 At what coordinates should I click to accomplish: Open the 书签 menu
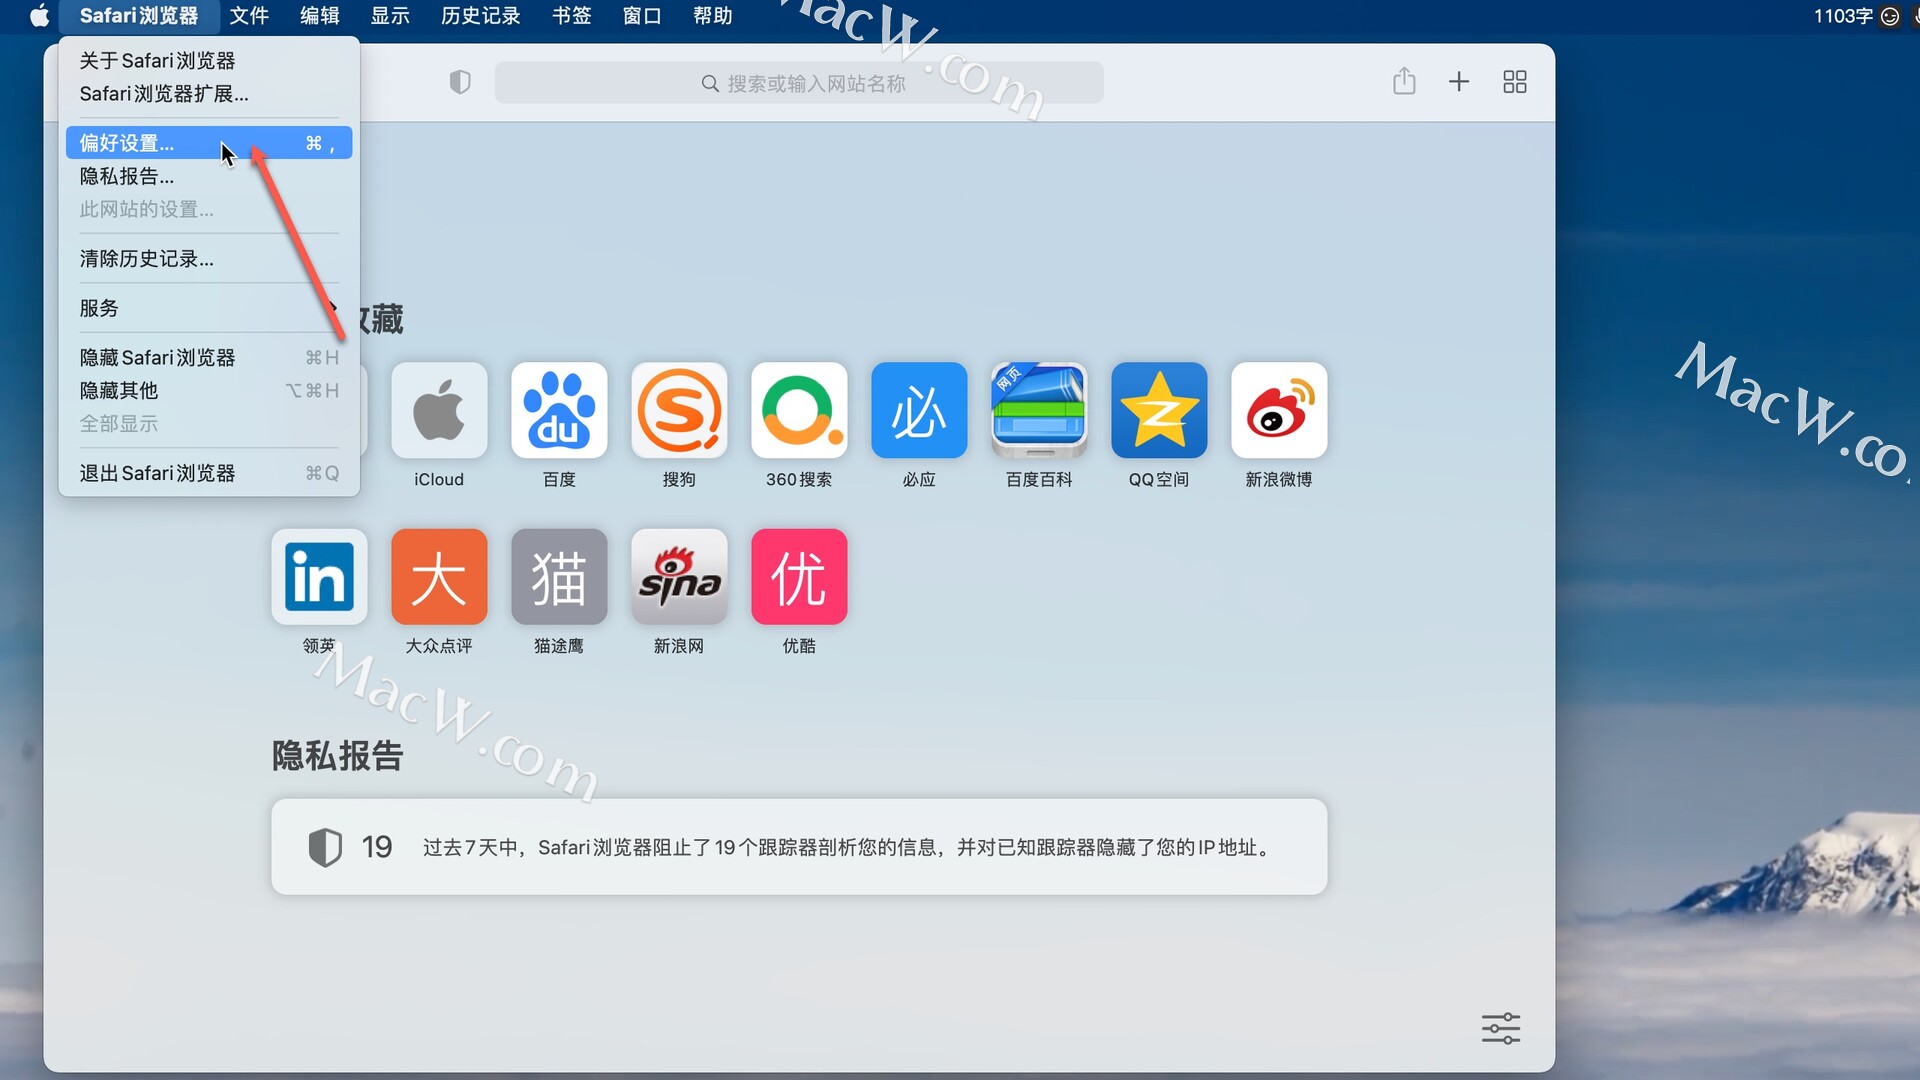click(571, 16)
